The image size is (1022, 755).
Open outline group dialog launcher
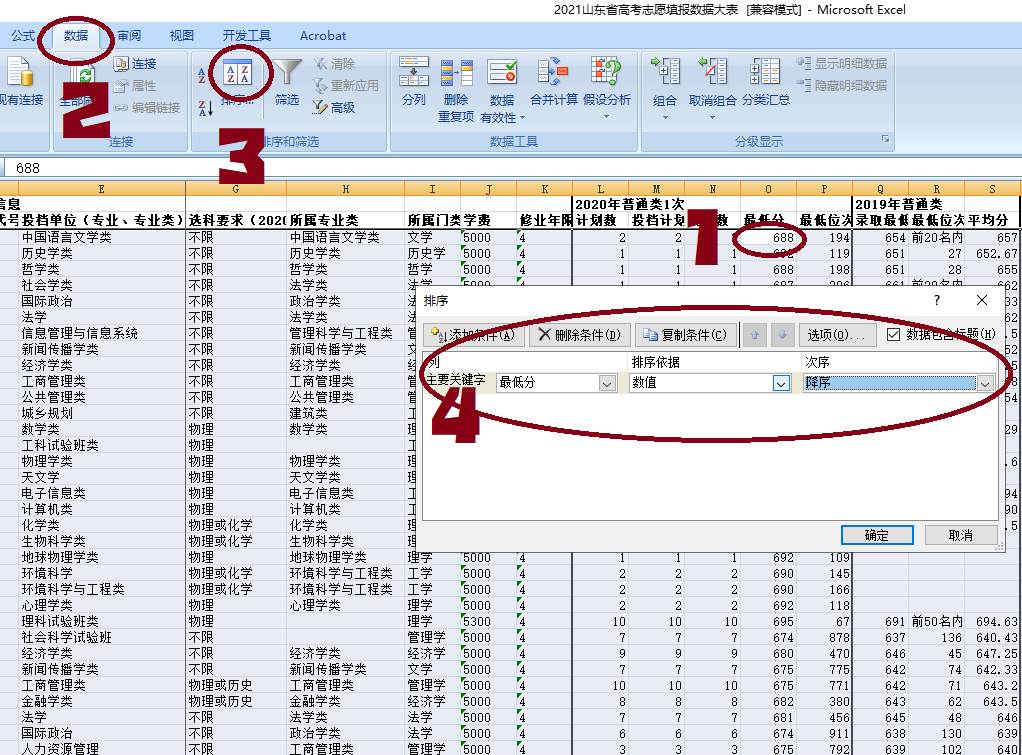(885, 139)
